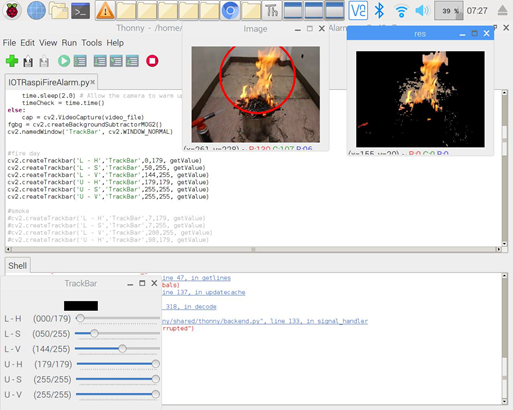Click the CPU usage monitor showing 39%
Viewport: 513px width, 410px height.
coord(449,11)
